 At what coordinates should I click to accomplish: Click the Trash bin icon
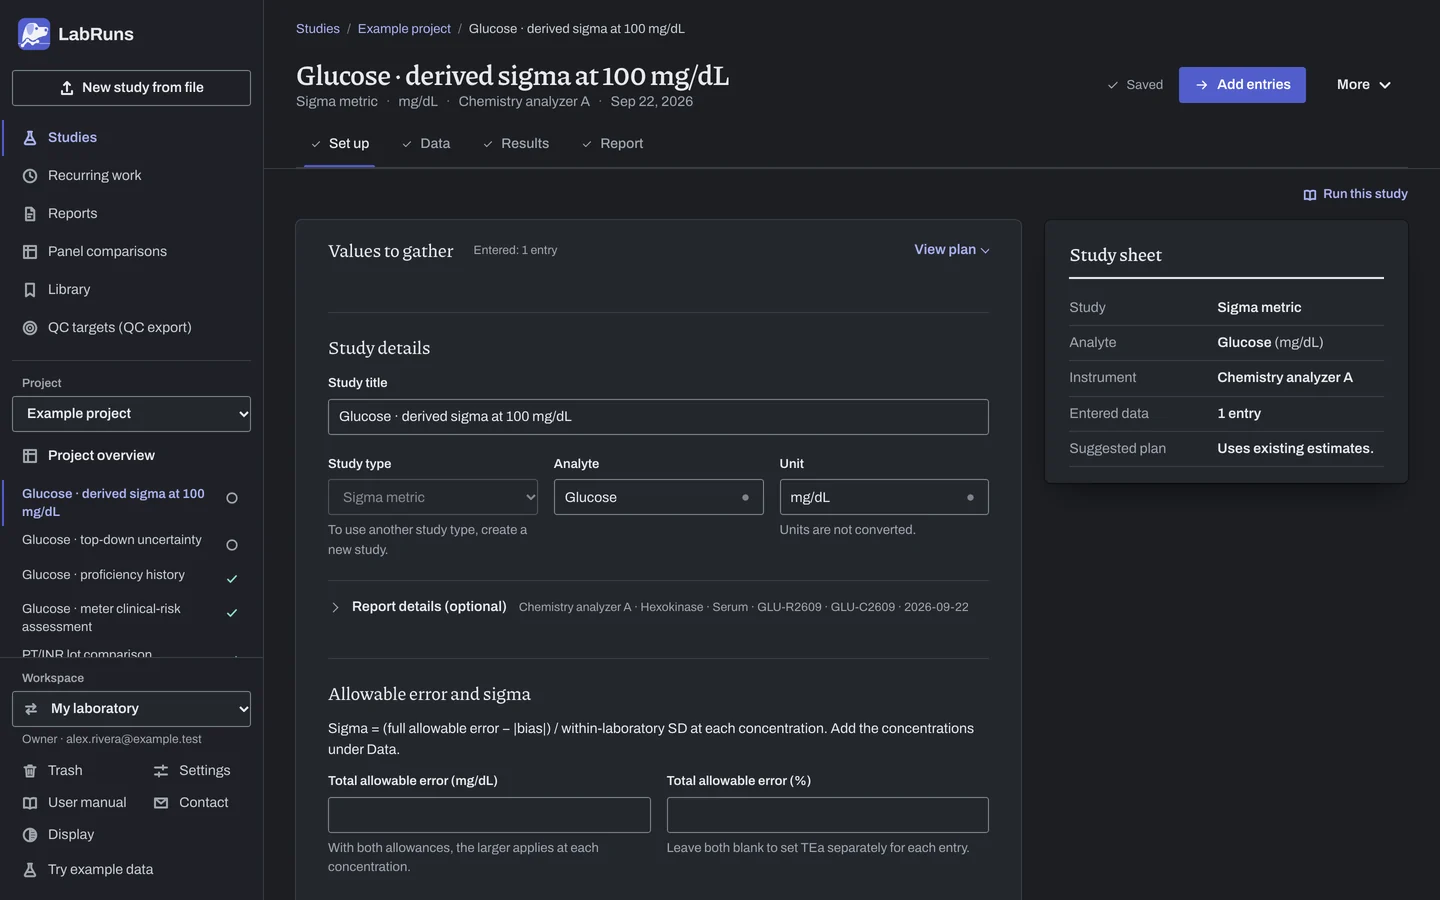click(30, 771)
